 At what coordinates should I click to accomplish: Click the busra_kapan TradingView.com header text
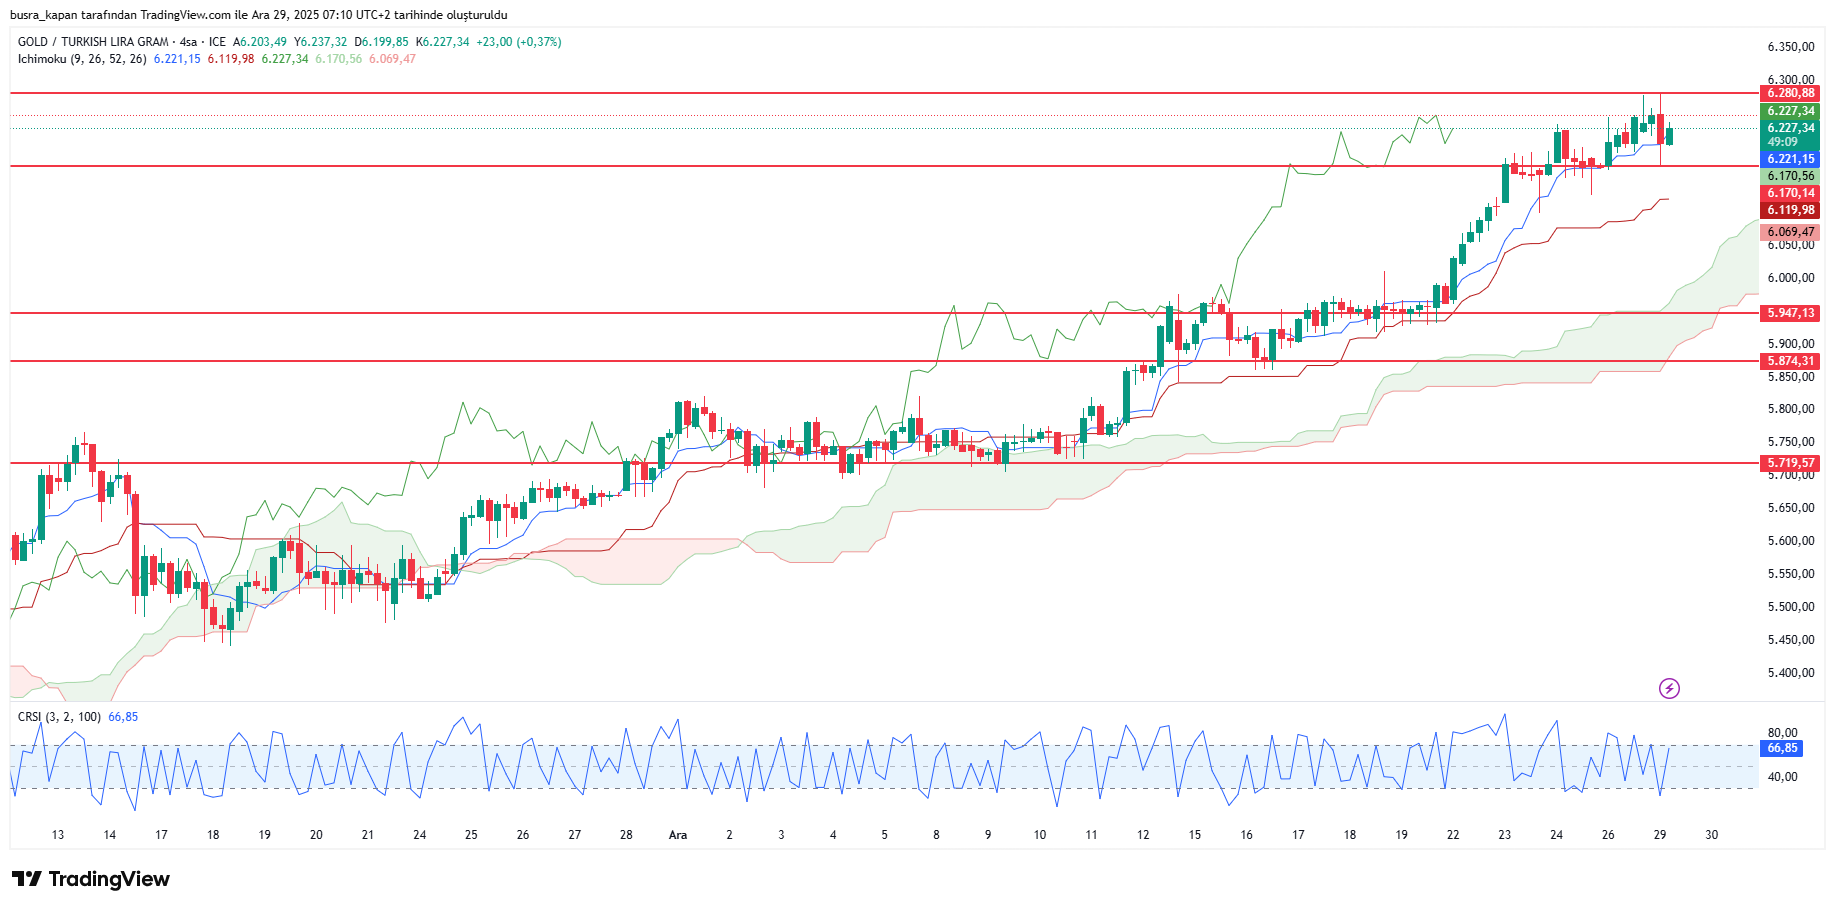[x=259, y=15]
